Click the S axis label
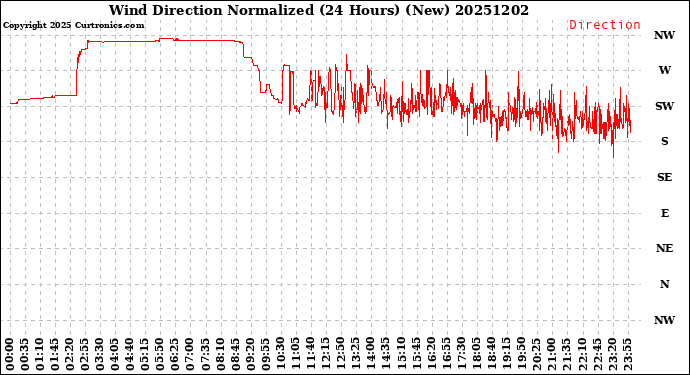690x375 pixels. pos(664,141)
